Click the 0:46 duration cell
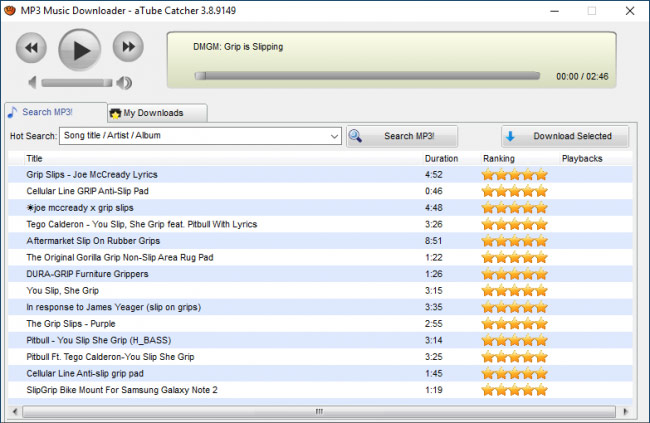Image resolution: width=650 pixels, height=423 pixels. (434, 191)
